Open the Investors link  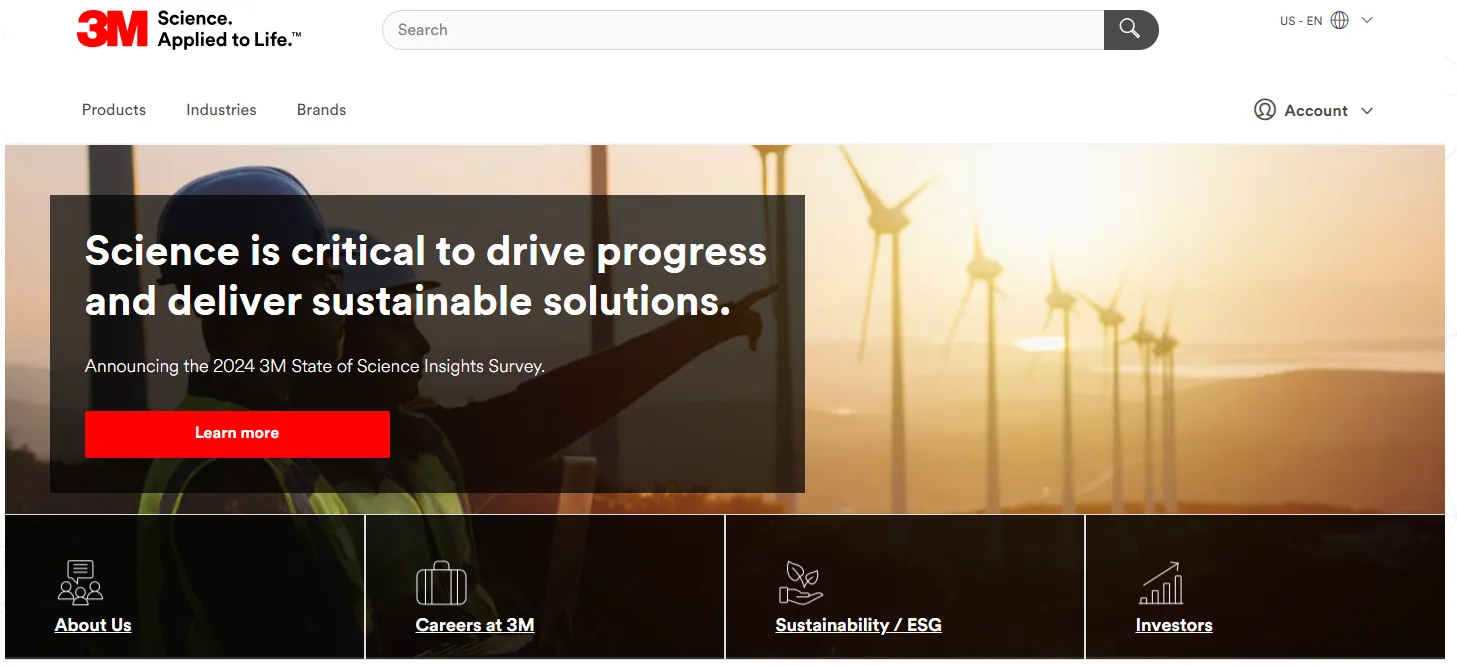click(x=1174, y=625)
